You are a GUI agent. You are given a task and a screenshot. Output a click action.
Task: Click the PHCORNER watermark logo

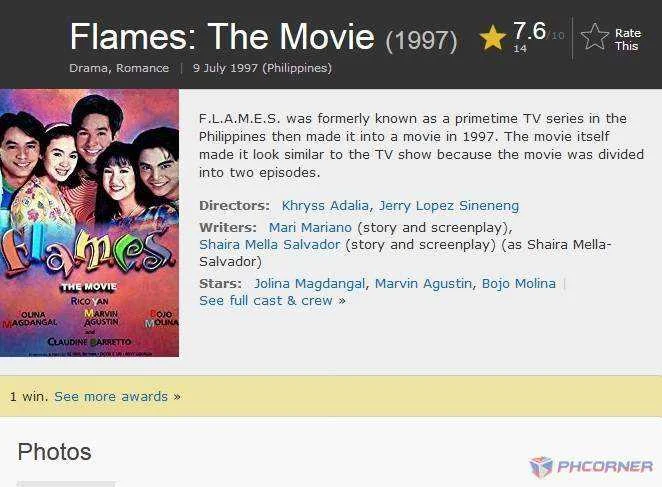(x=591, y=467)
